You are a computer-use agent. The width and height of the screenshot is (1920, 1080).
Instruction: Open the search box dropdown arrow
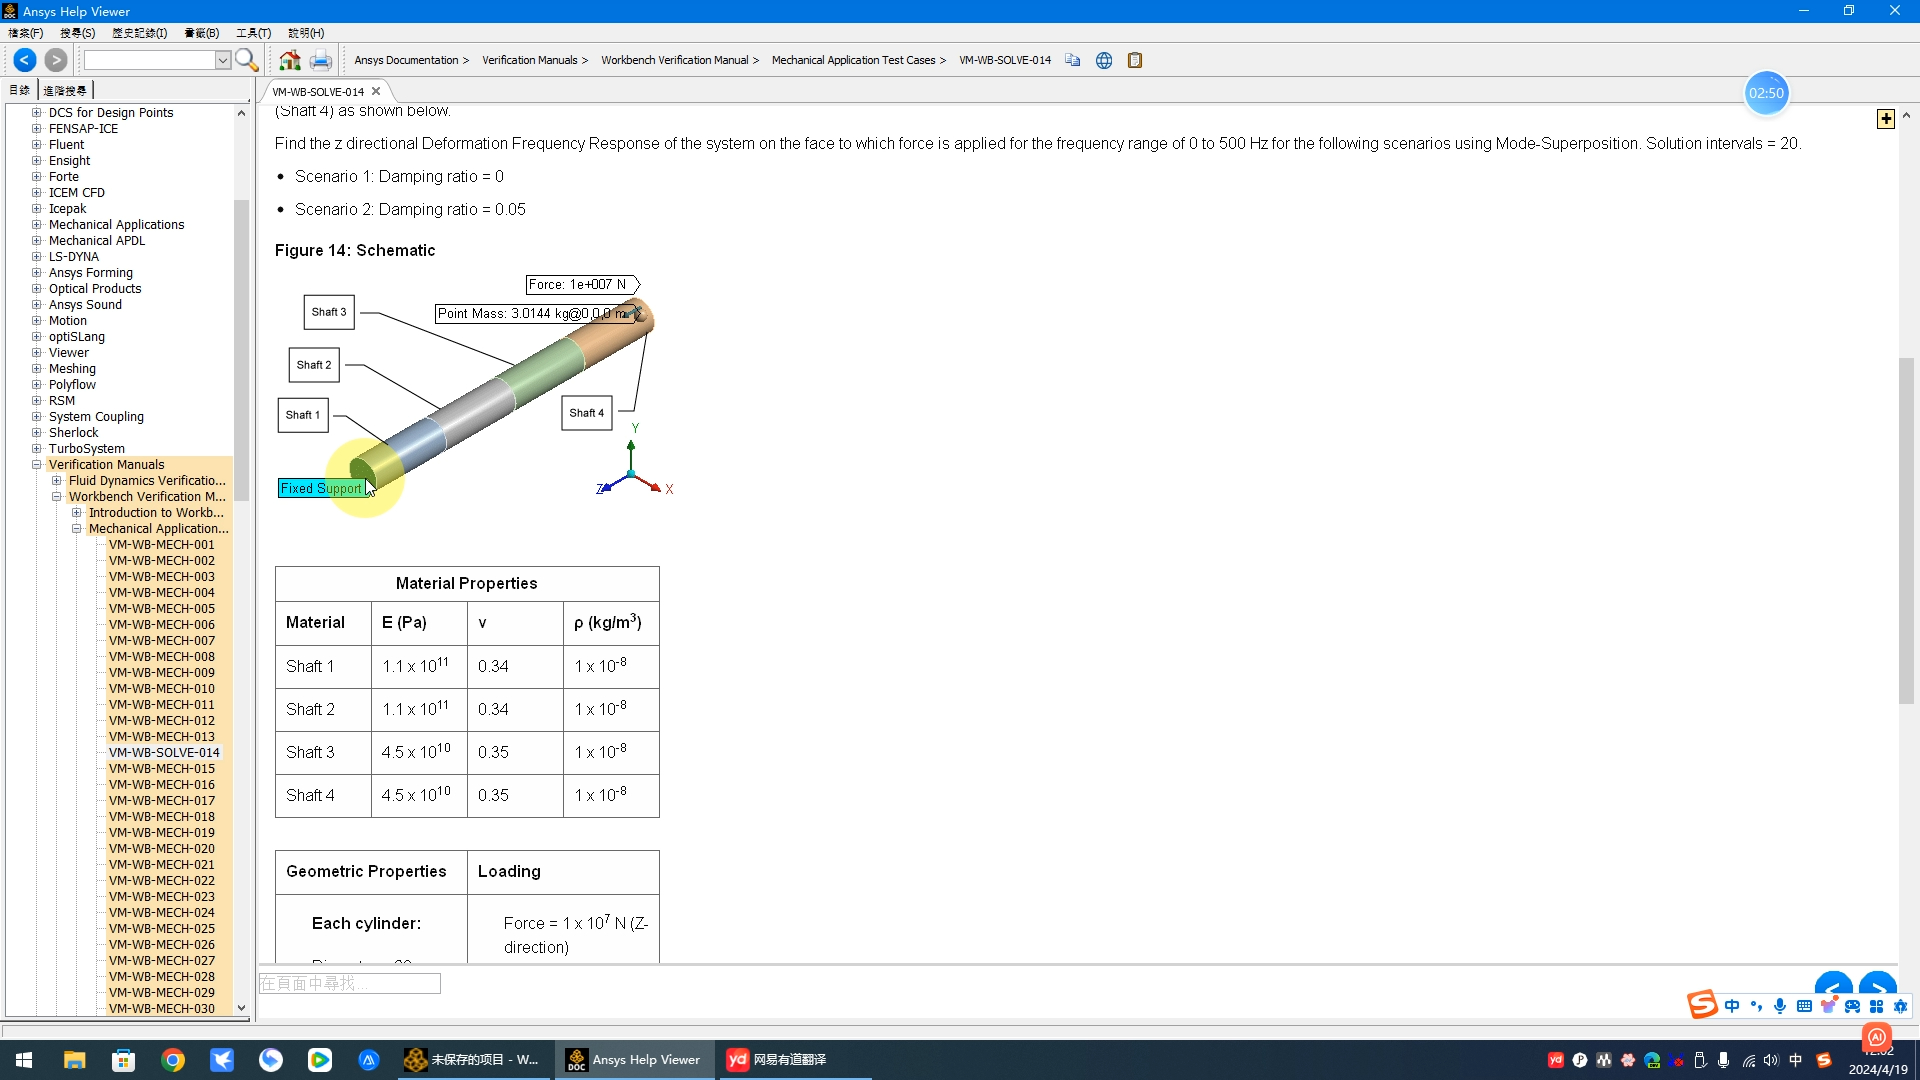tap(223, 60)
